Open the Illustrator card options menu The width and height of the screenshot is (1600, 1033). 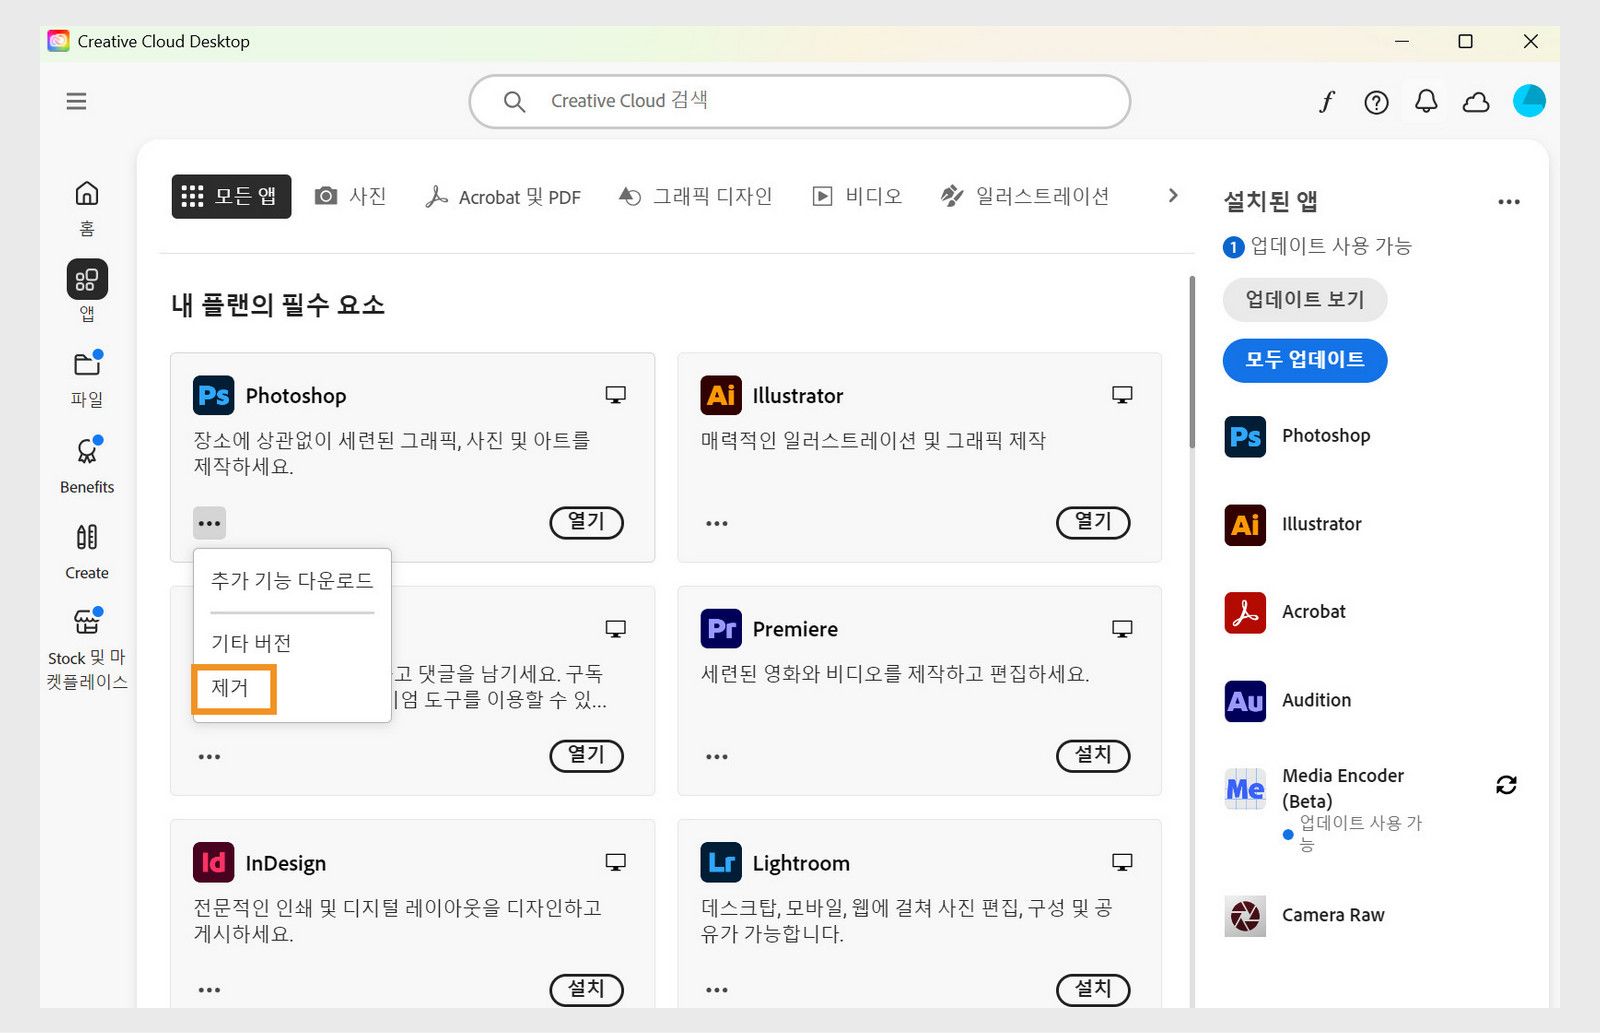[x=716, y=523]
